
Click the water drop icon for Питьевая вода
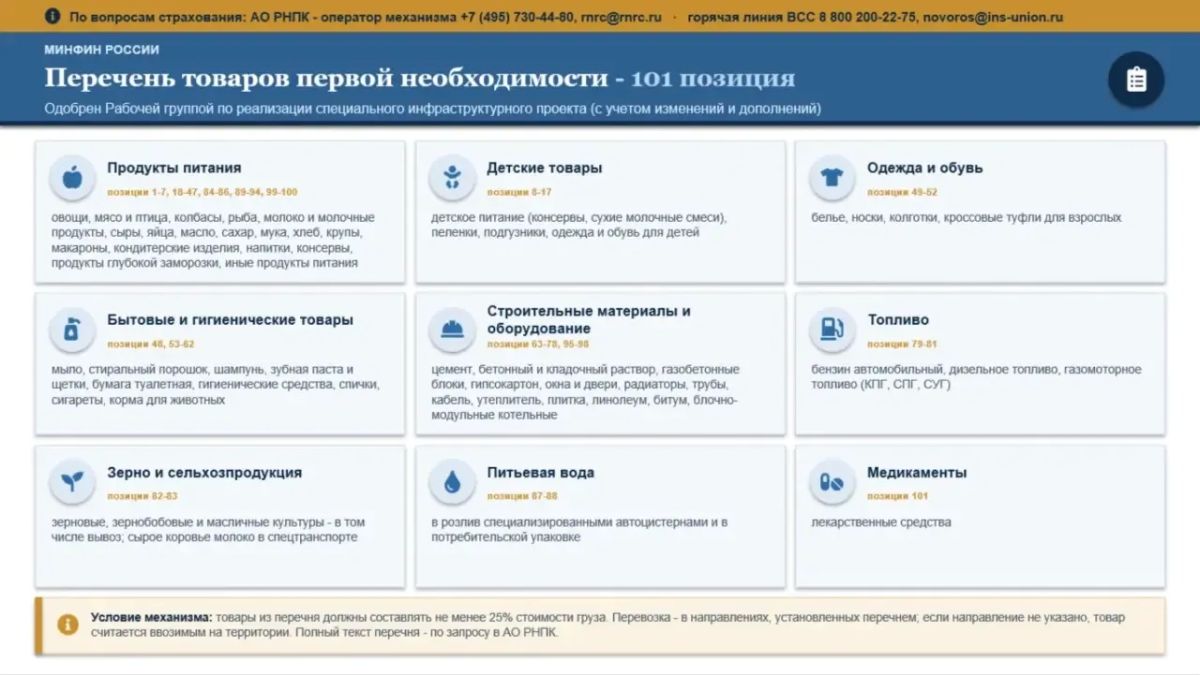[x=451, y=482]
